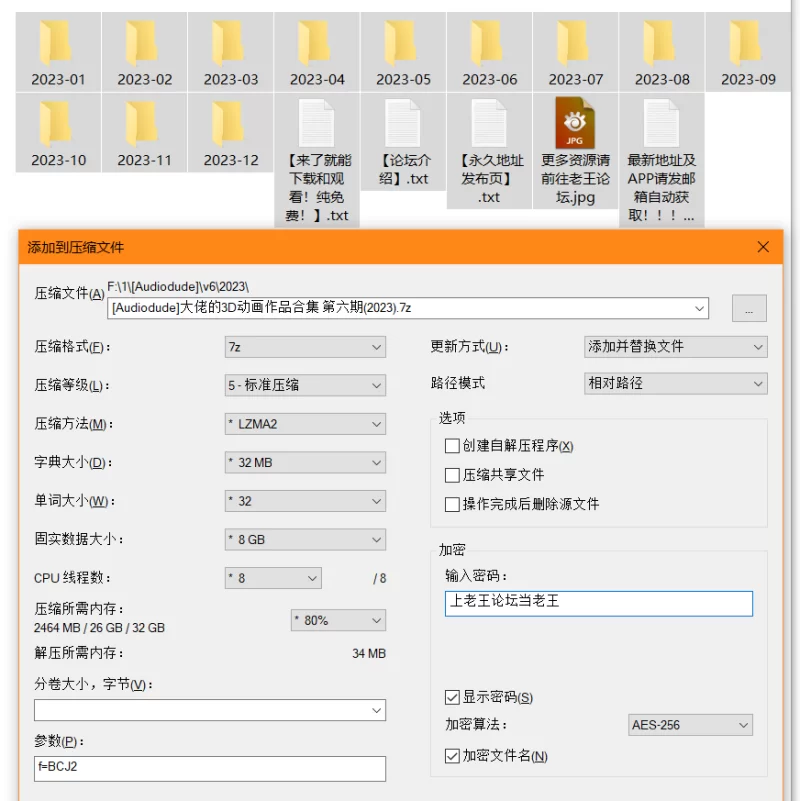Select the 2023-08 folder icon
Viewport: 800px width, 801px height.
tap(660, 43)
